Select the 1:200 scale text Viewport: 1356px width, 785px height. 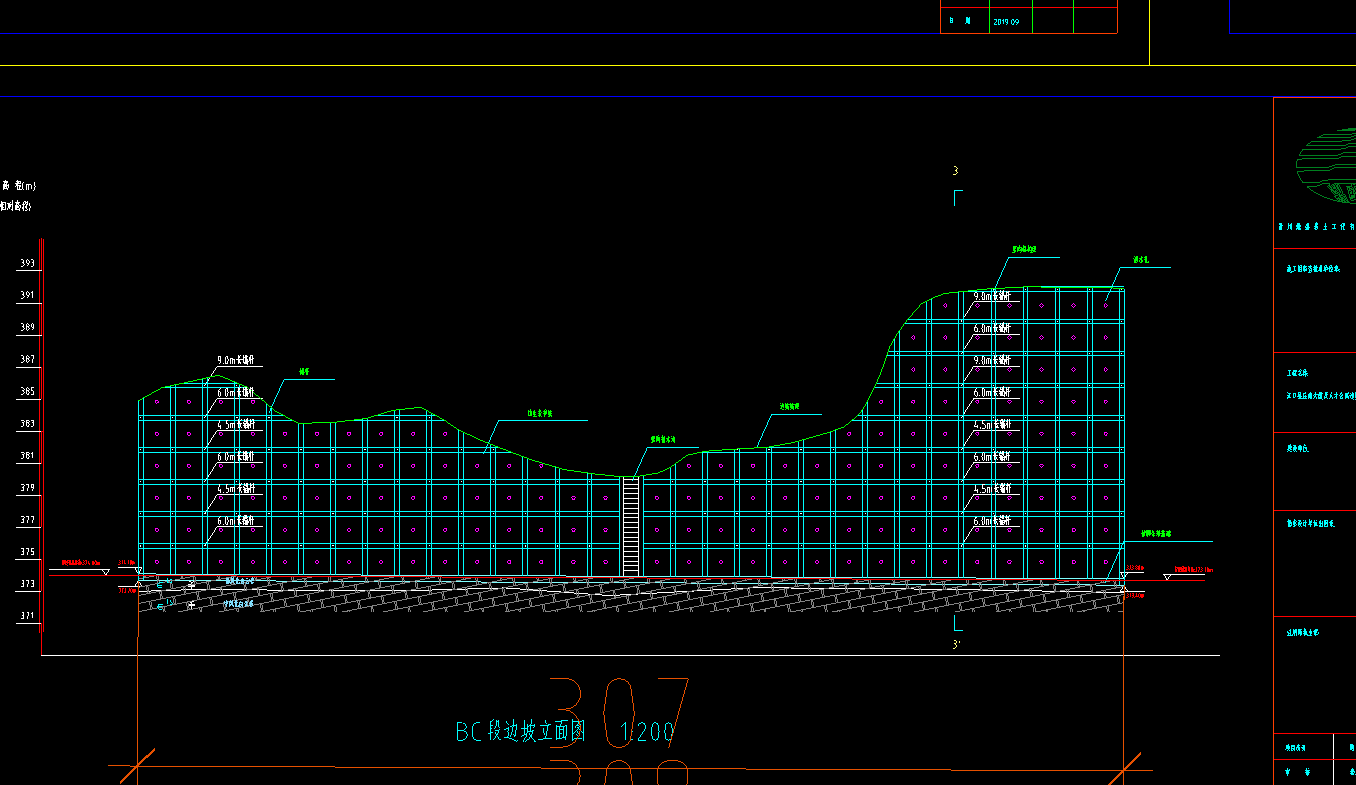(x=648, y=733)
